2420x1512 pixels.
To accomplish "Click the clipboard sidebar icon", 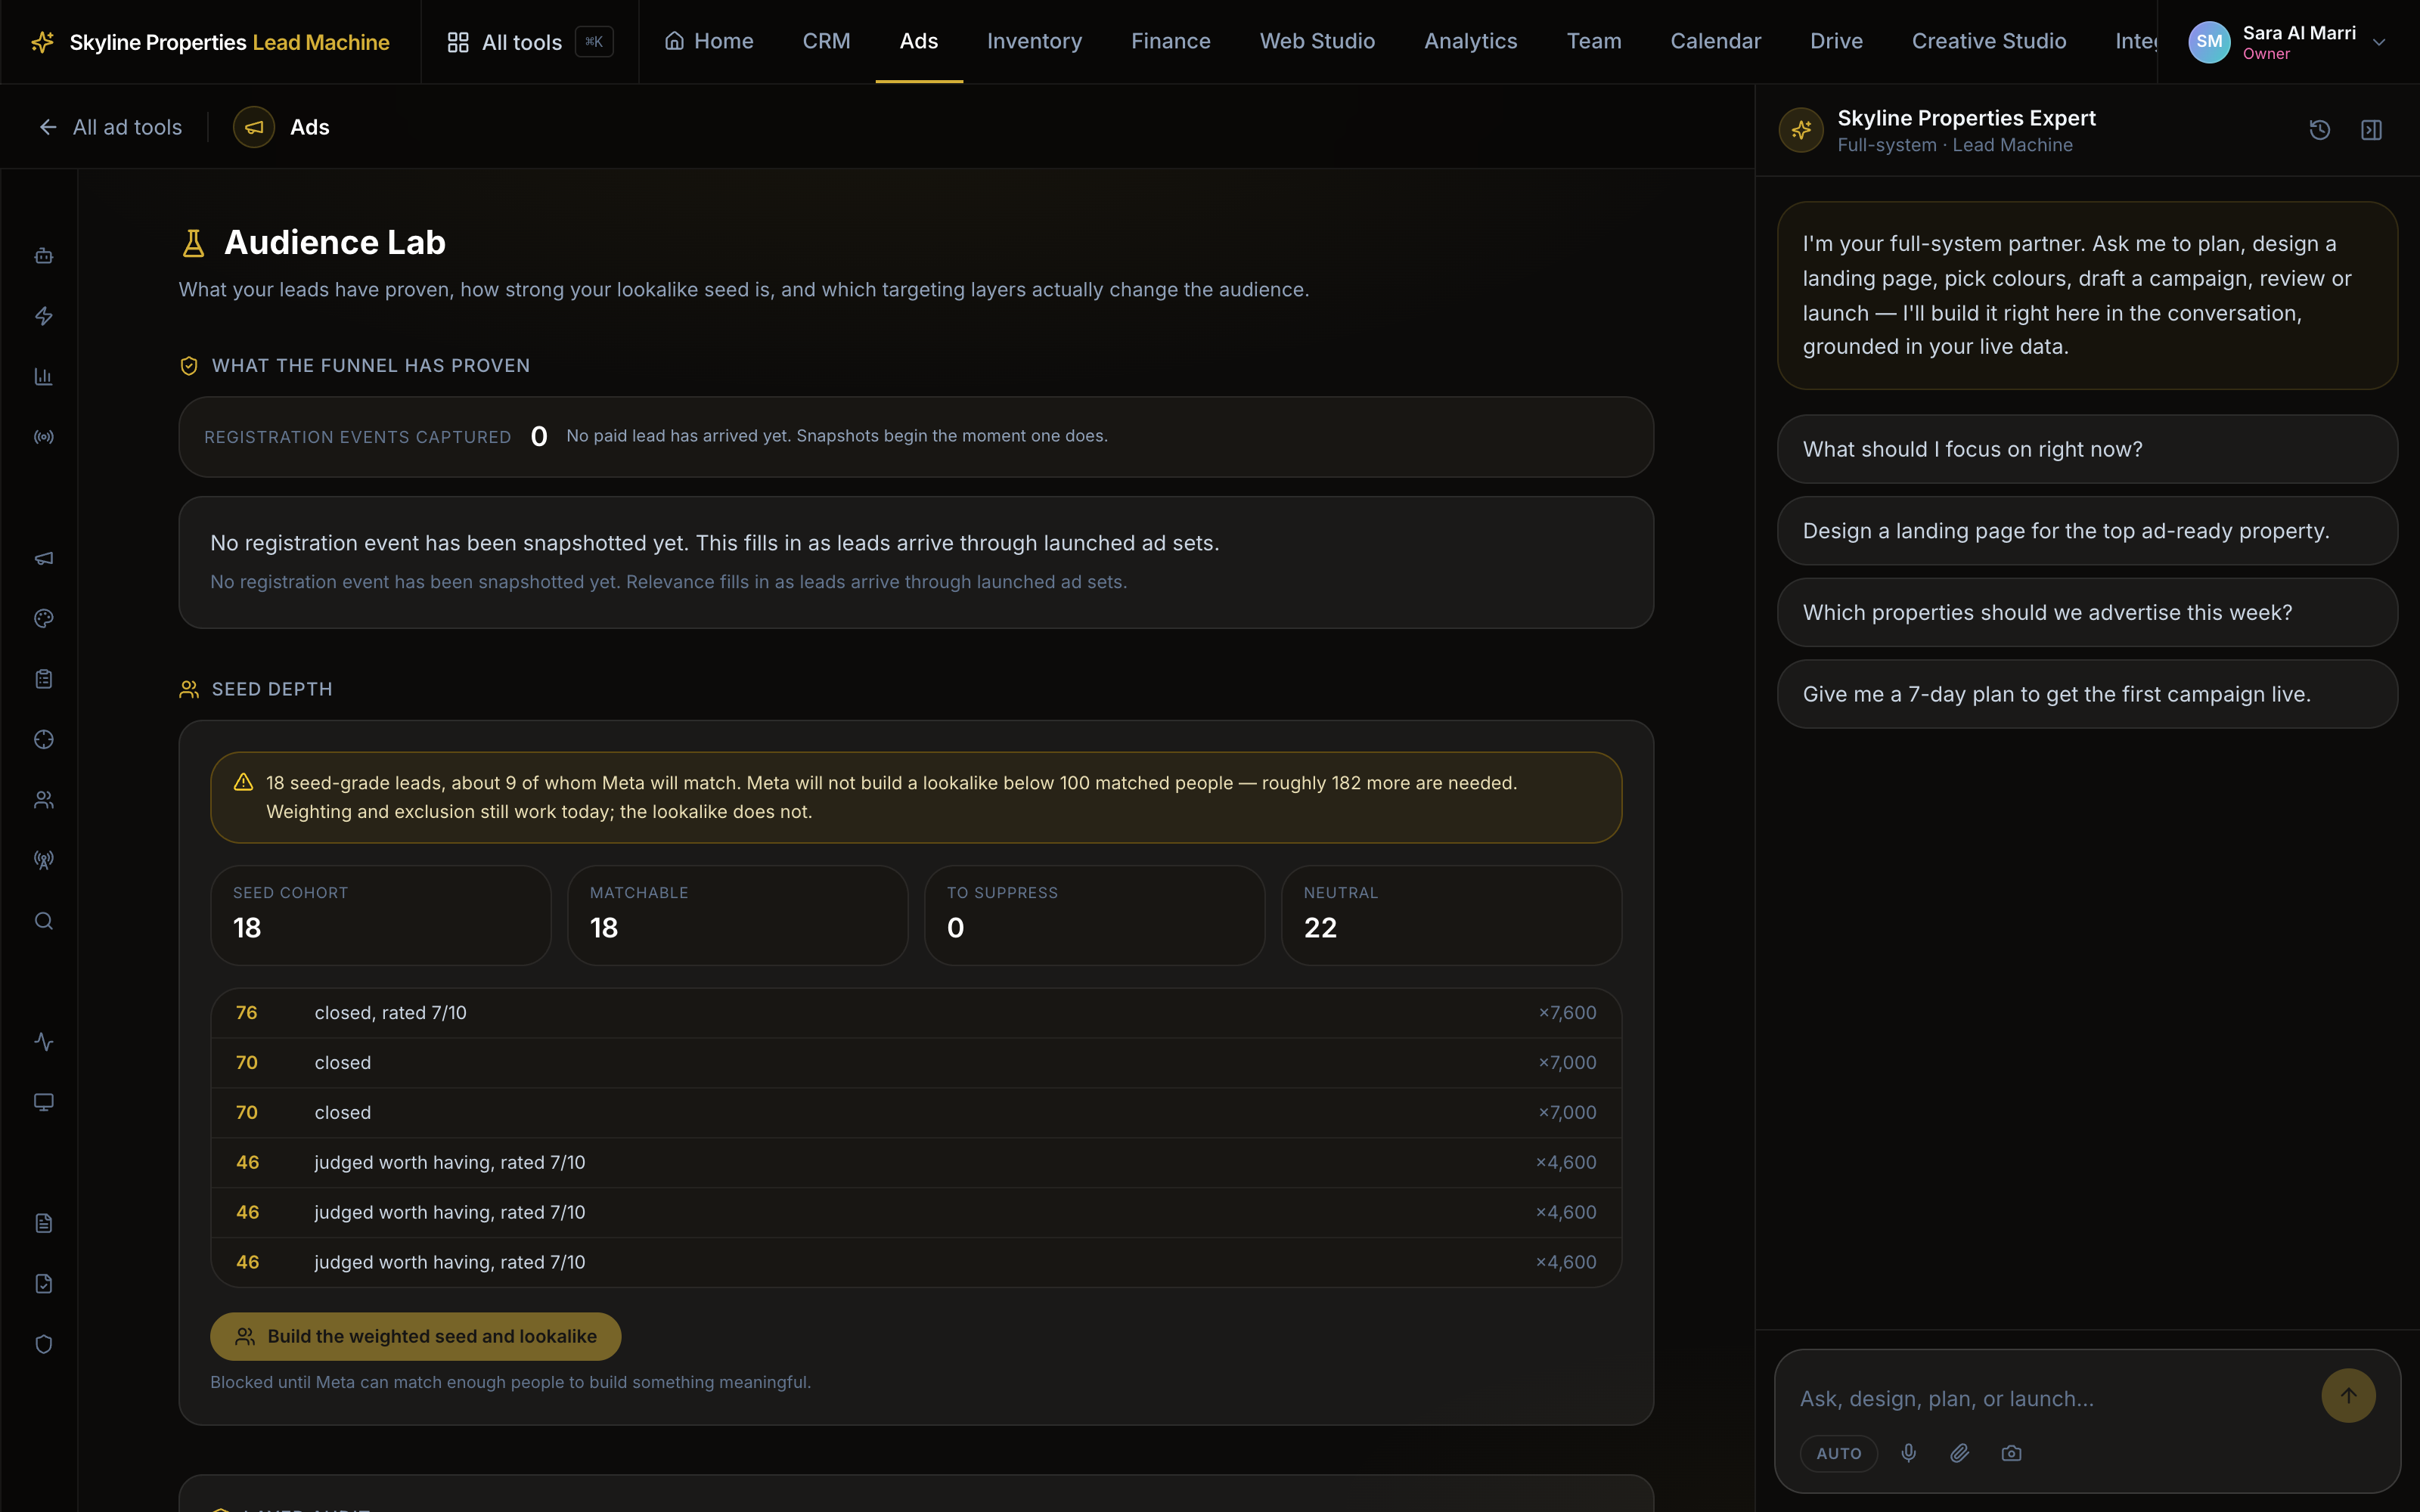I will tap(44, 679).
